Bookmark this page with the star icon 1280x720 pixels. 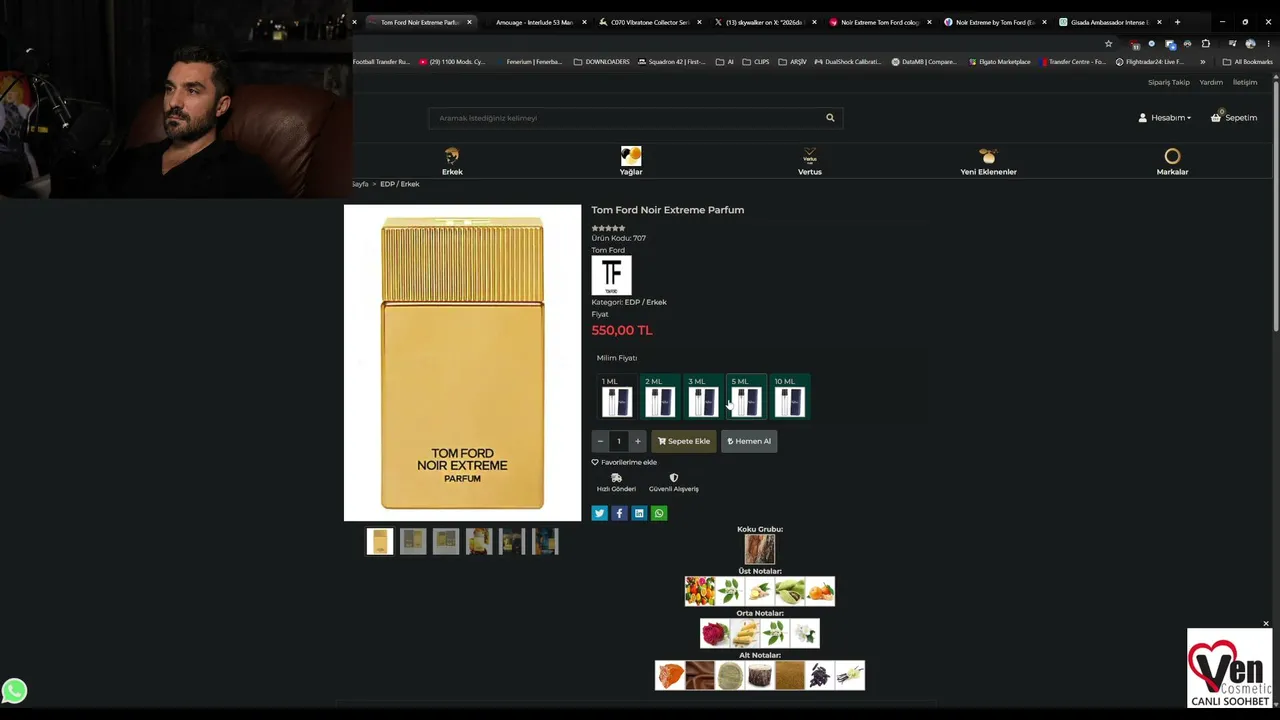[x=1108, y=44]
